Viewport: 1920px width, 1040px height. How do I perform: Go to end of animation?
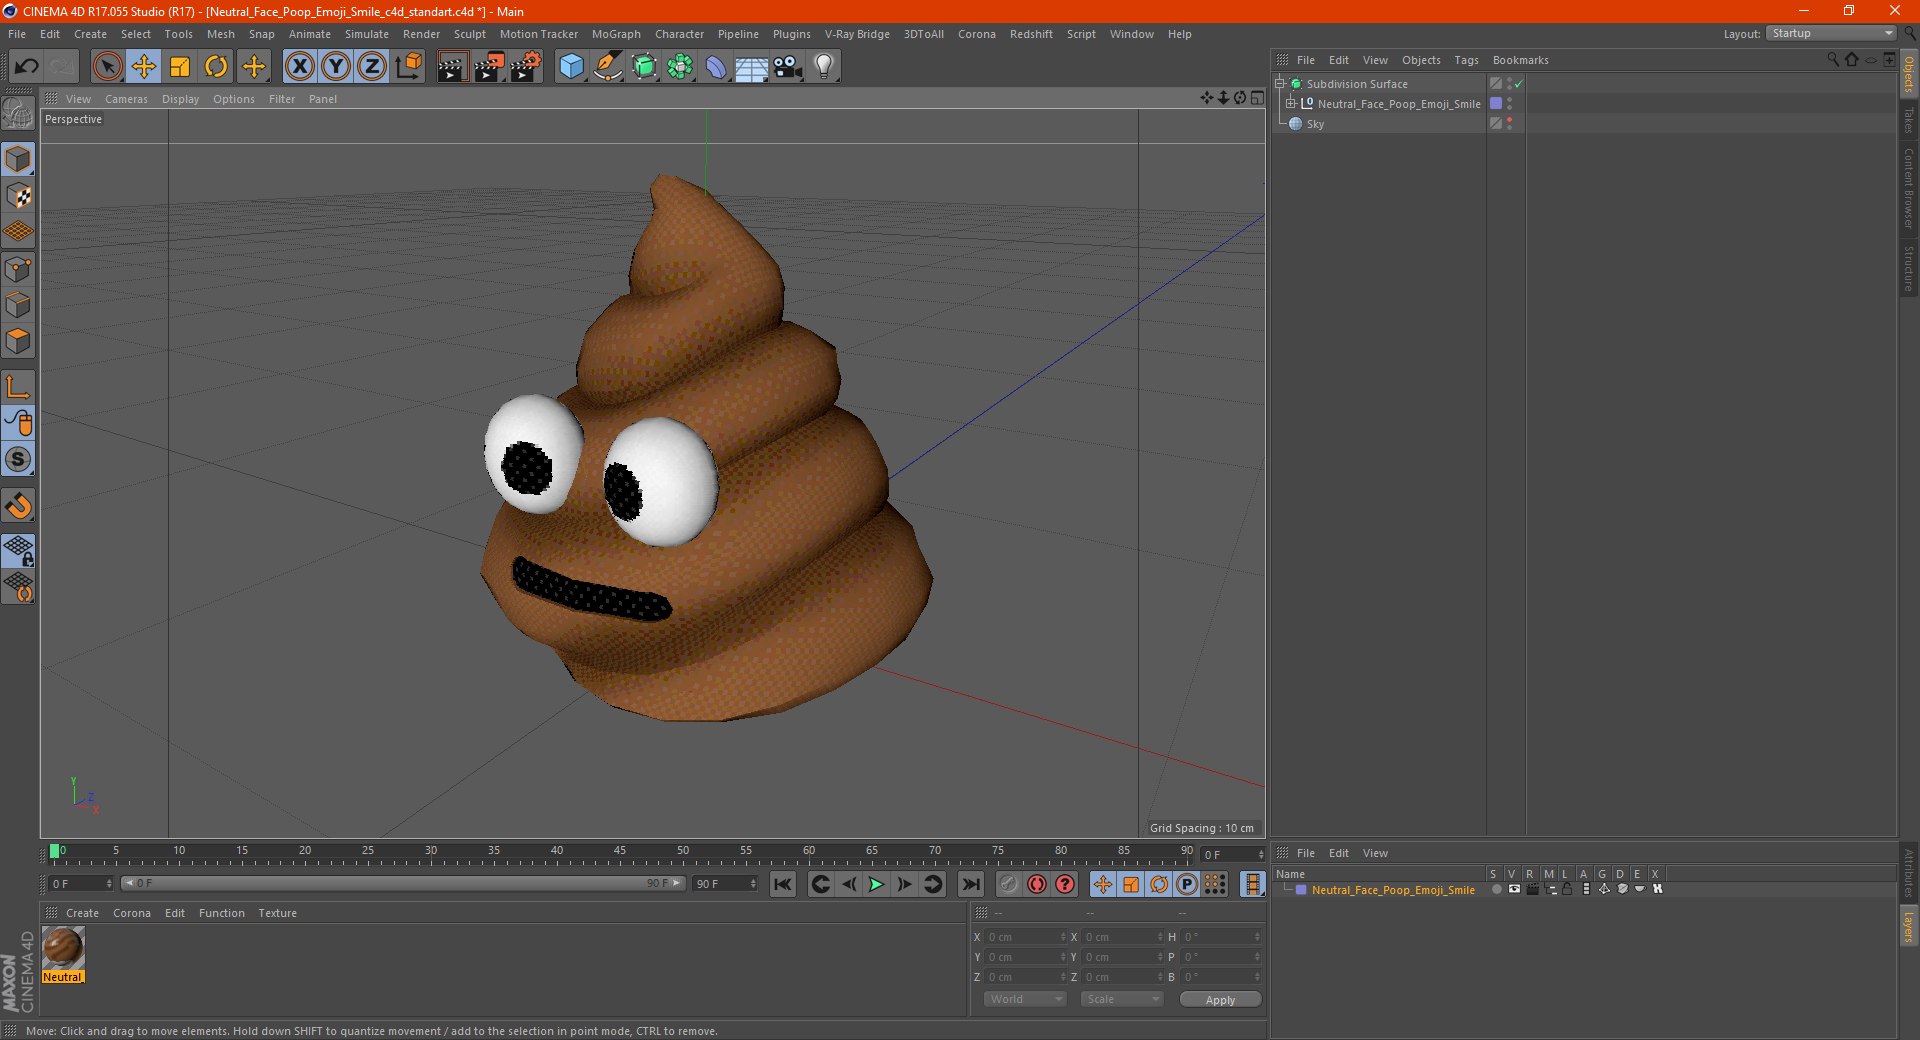[970, 884]
